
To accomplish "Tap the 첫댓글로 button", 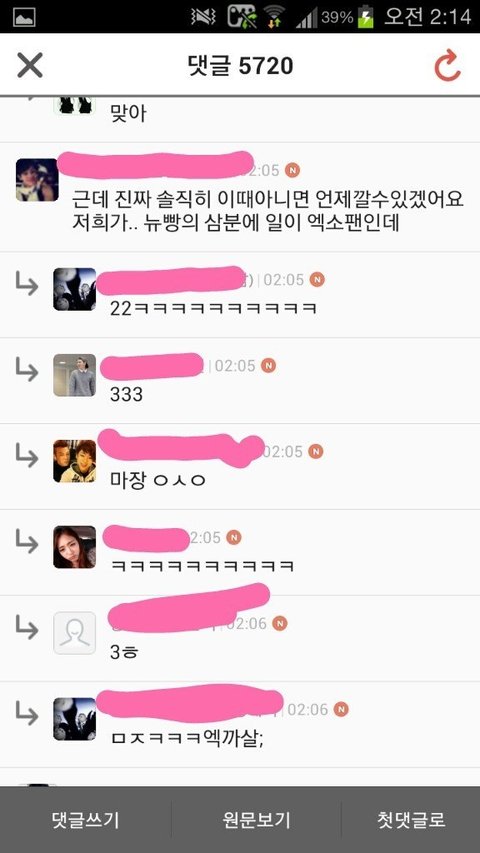I will [x=411, y=819].
